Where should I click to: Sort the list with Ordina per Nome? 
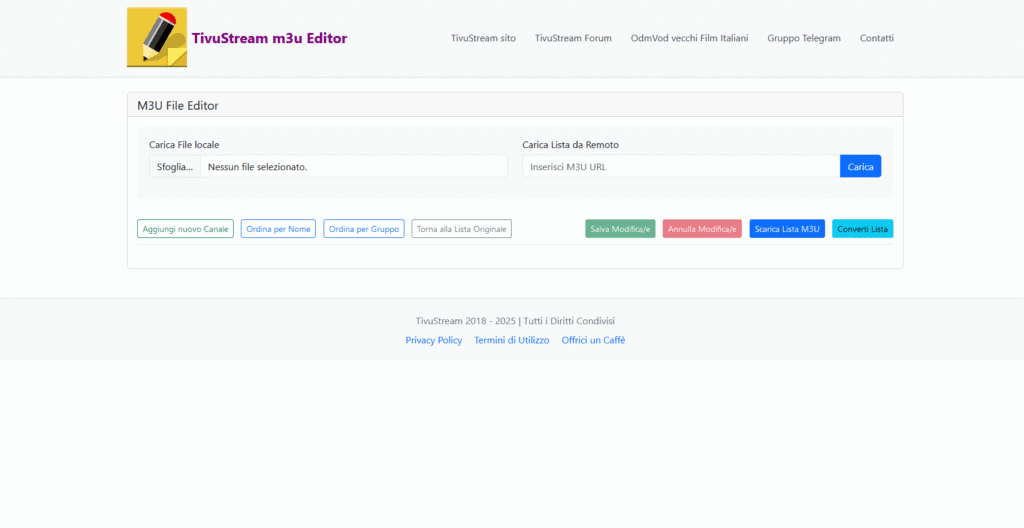tap(278, 229)
